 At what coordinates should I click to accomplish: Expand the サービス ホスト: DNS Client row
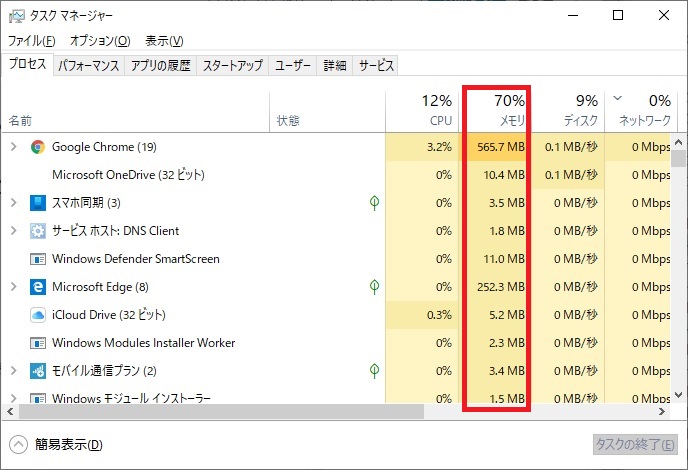click(x=14, y=231)
